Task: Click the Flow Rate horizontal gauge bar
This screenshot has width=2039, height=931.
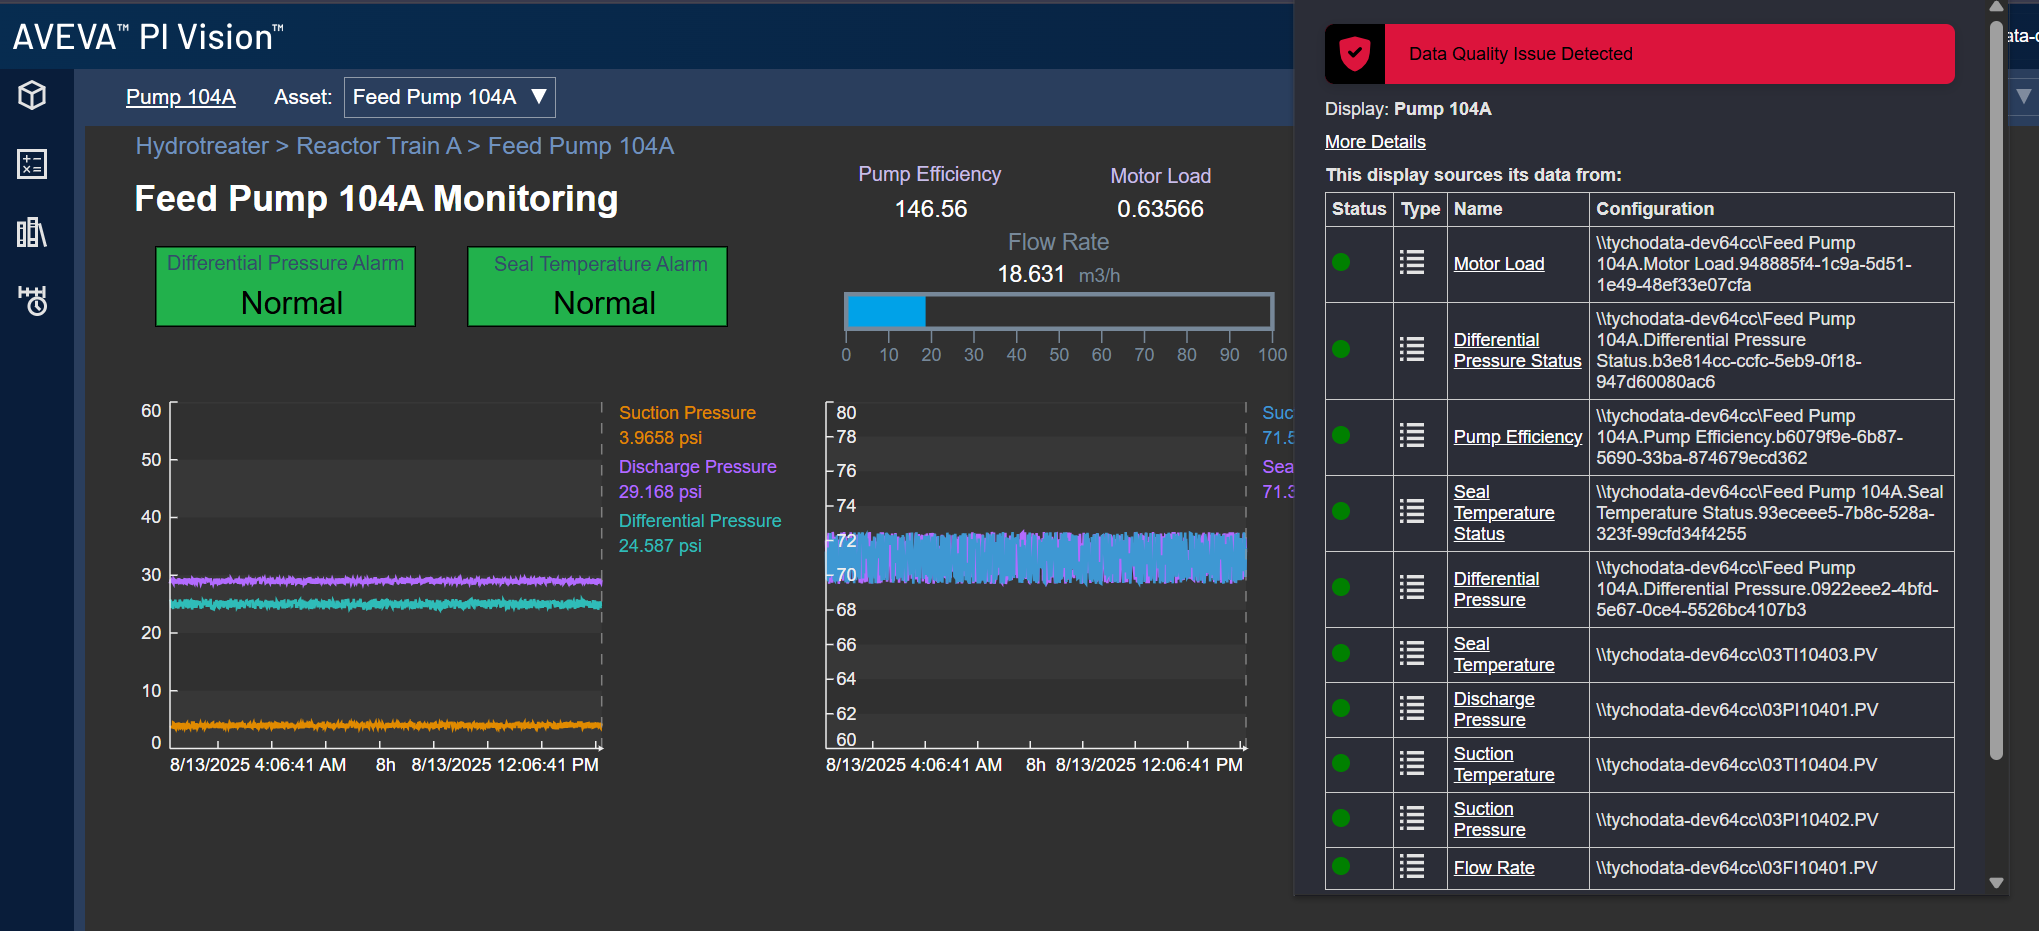Action: [x=1059, y=312]
